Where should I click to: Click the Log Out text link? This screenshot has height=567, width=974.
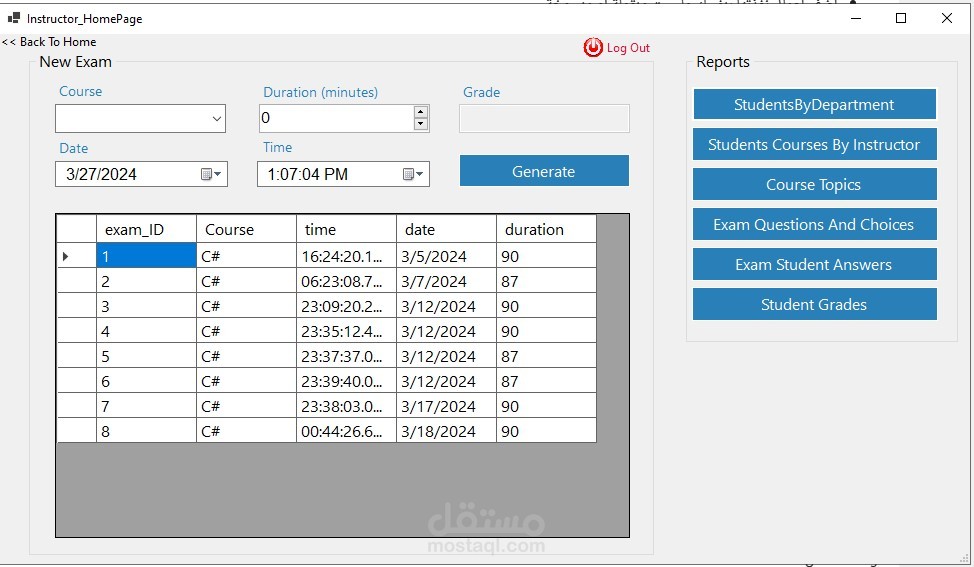pos(628,48)
